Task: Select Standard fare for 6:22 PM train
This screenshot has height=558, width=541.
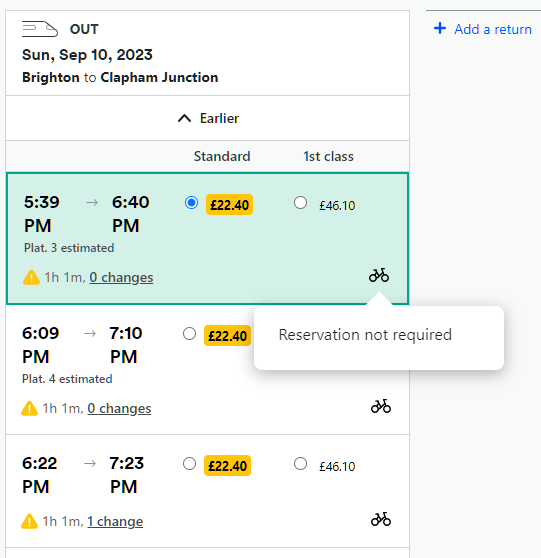Action: point(189,464)
